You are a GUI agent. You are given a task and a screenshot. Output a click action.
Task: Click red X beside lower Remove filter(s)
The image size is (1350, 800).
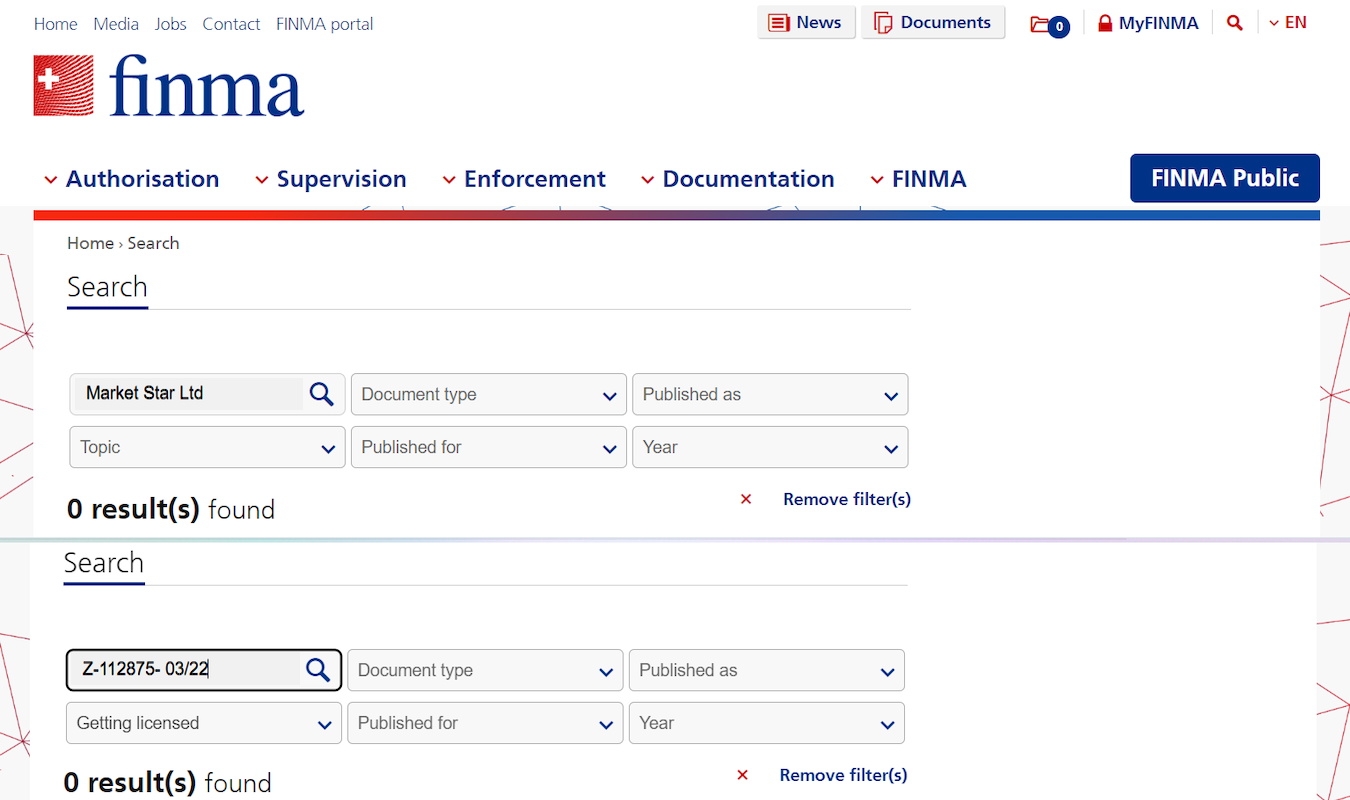742,775
